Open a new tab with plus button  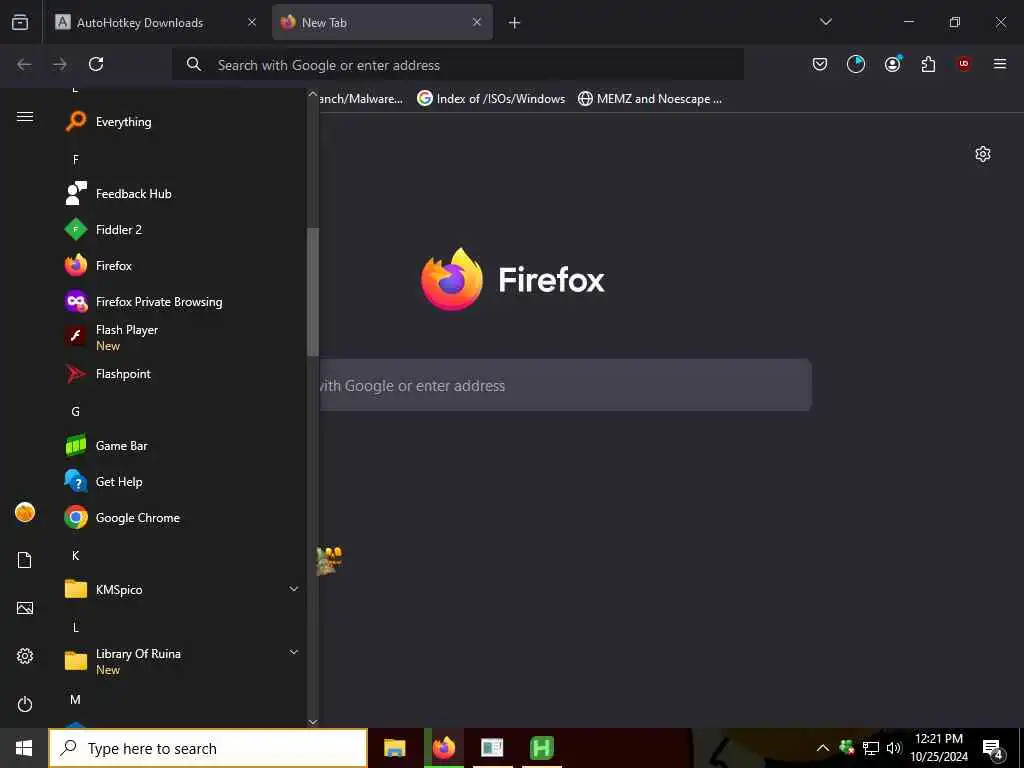[514, 23]
